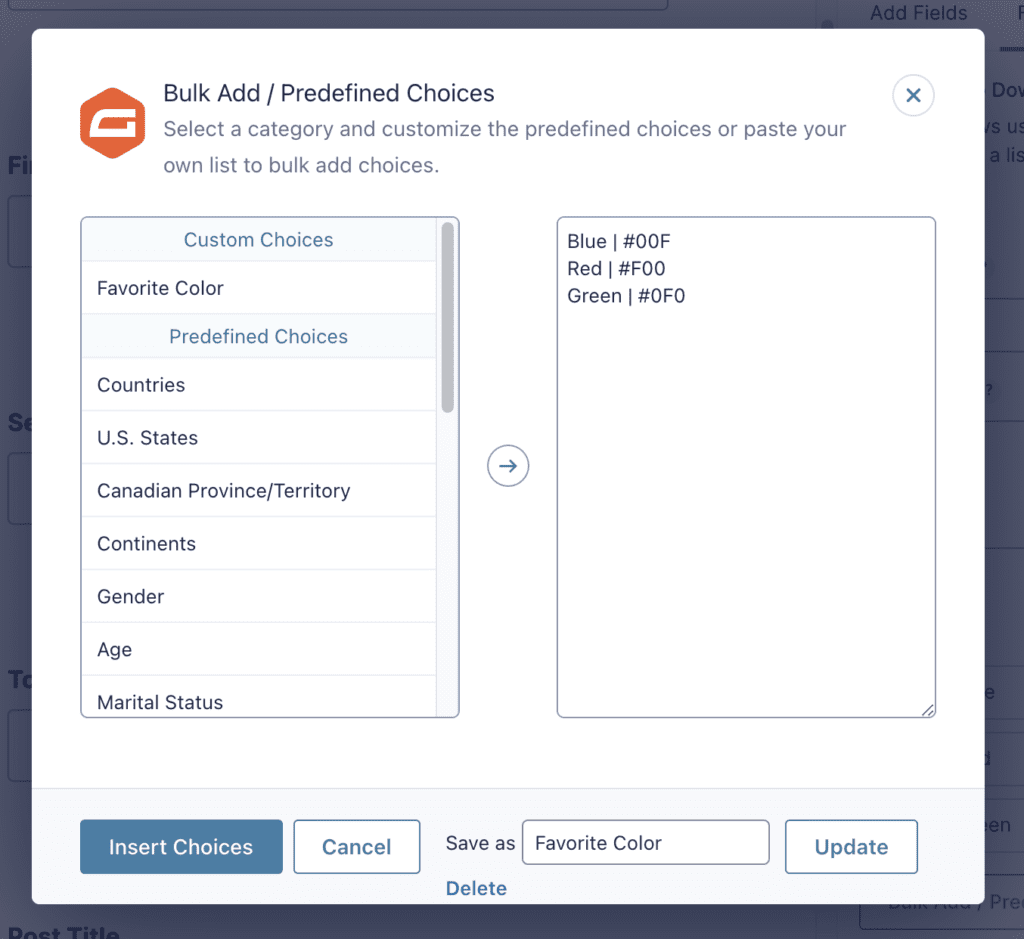Click the Delete link
1024x939 pixels.
point(476,888)
